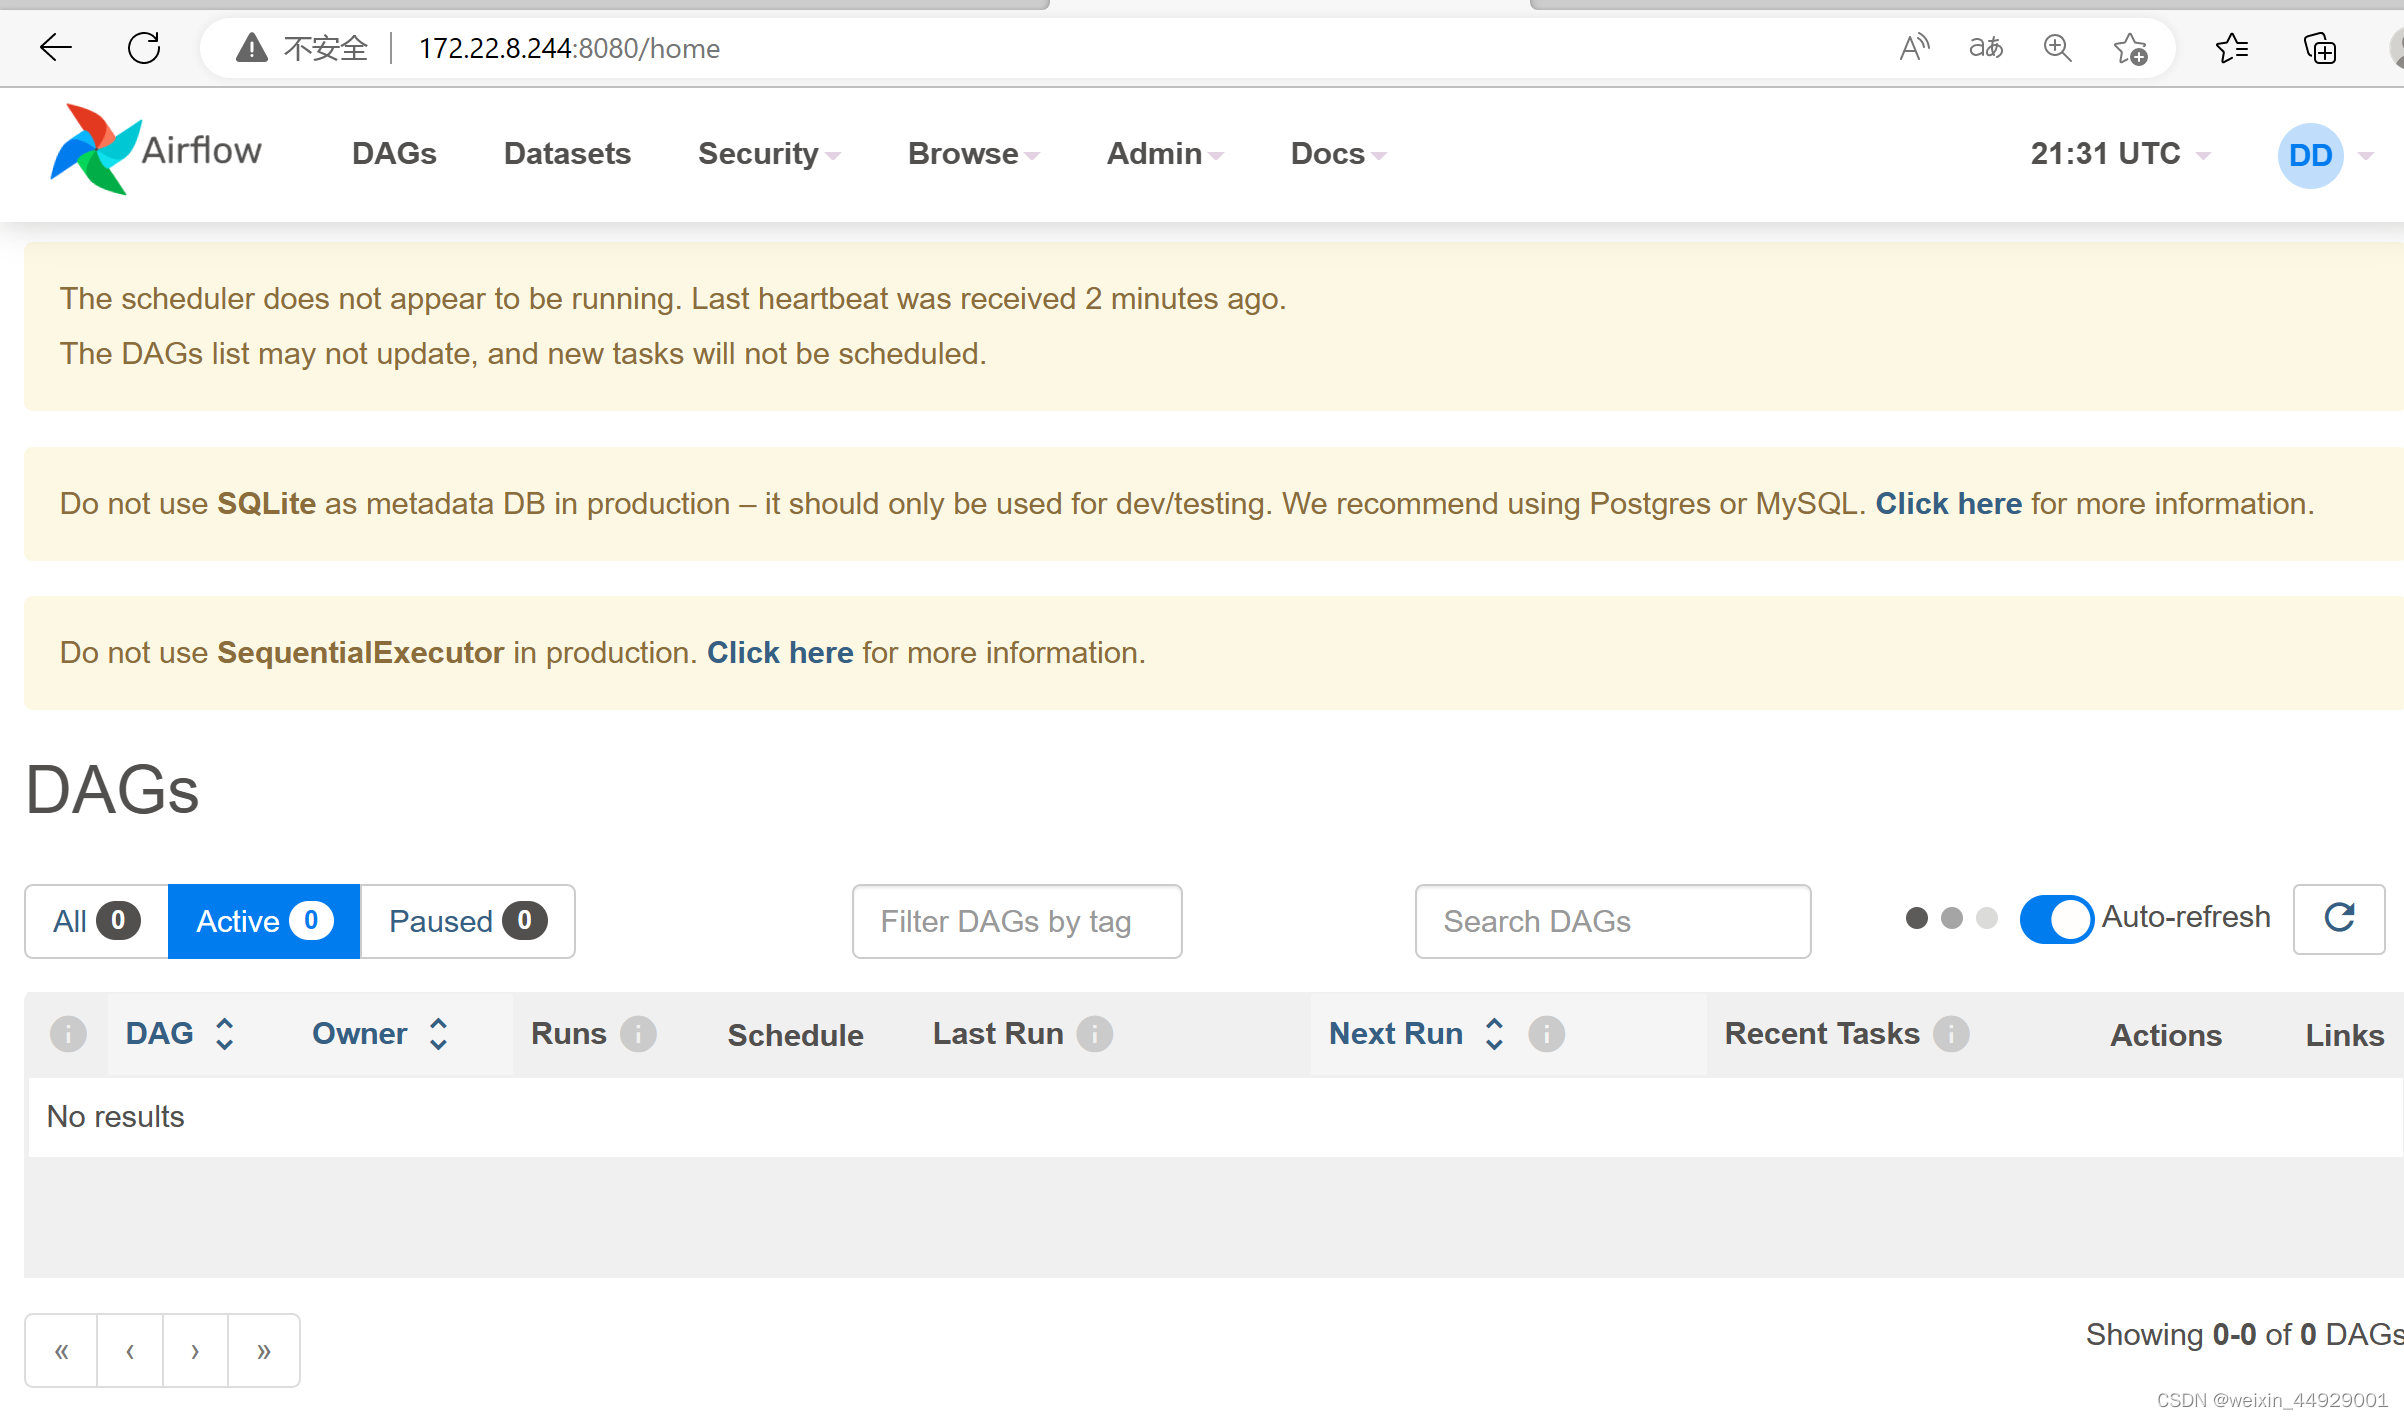Go to last page pagination button

pyautogui.click(x=263, y=1351)
